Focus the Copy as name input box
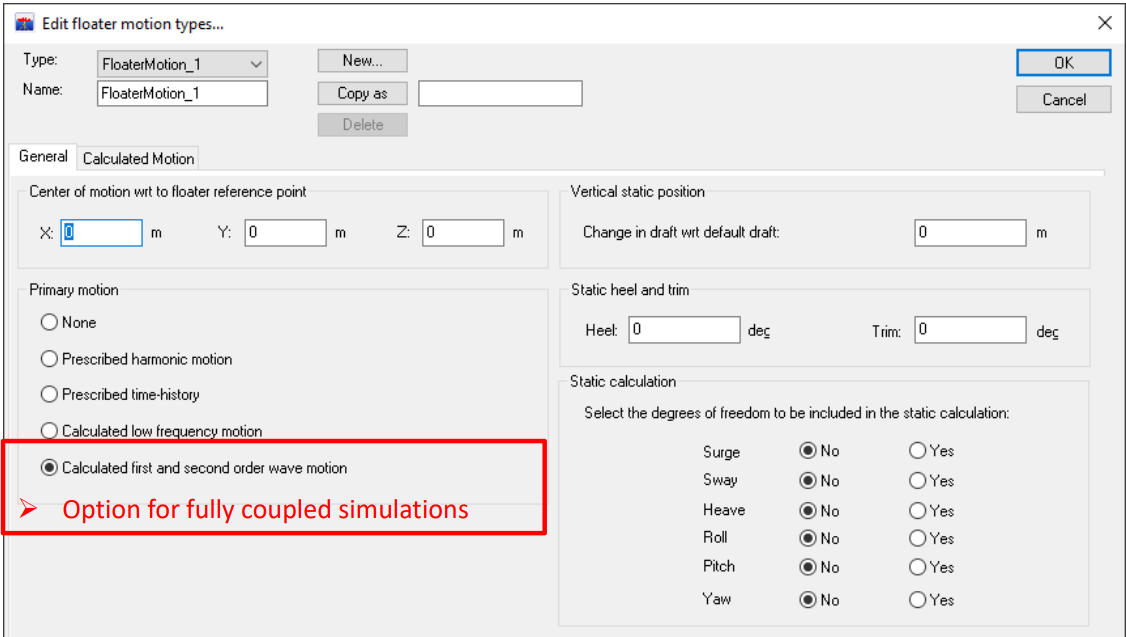The image size is (1126, 637). (x=500, y=93)
